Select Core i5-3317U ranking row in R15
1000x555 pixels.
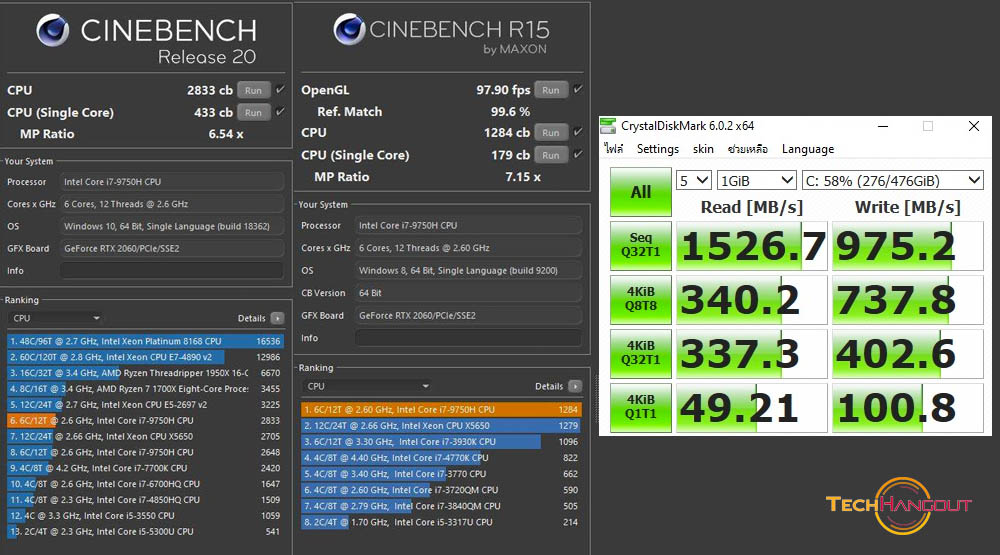click(x=441, y=522)
